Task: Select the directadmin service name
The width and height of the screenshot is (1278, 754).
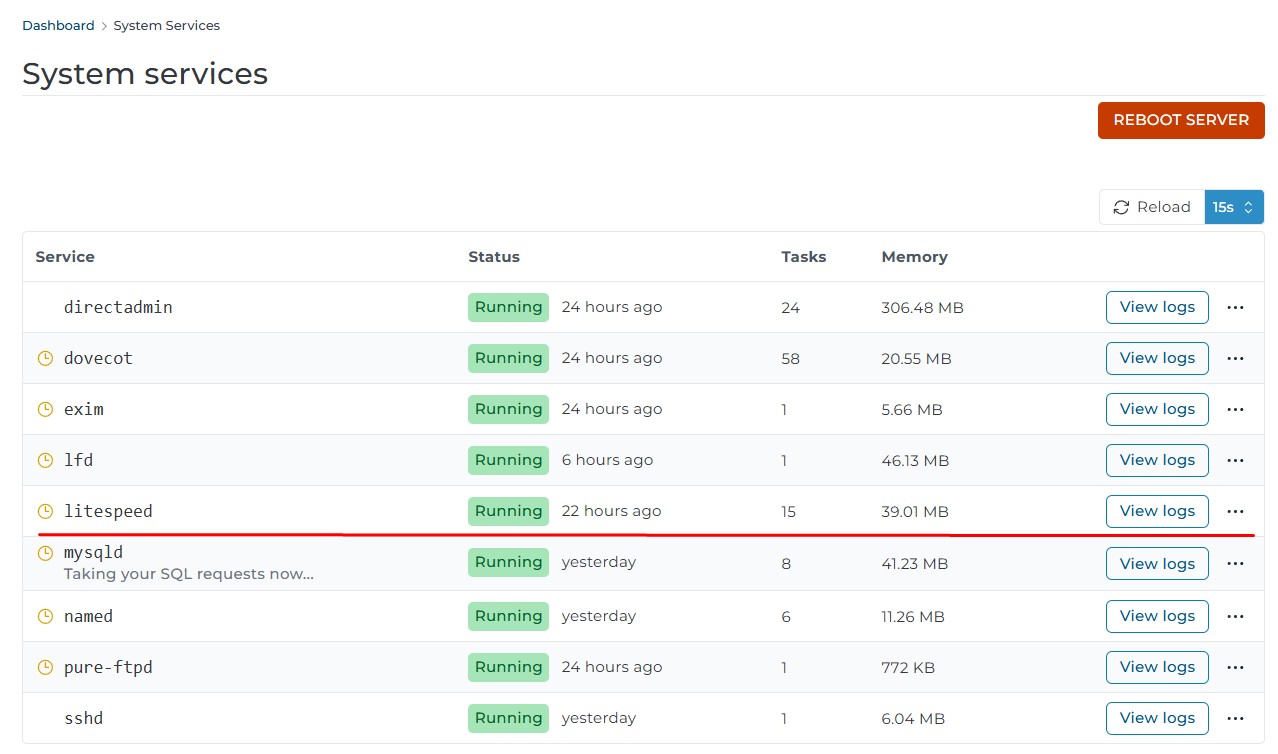Action: pos(118,307)
